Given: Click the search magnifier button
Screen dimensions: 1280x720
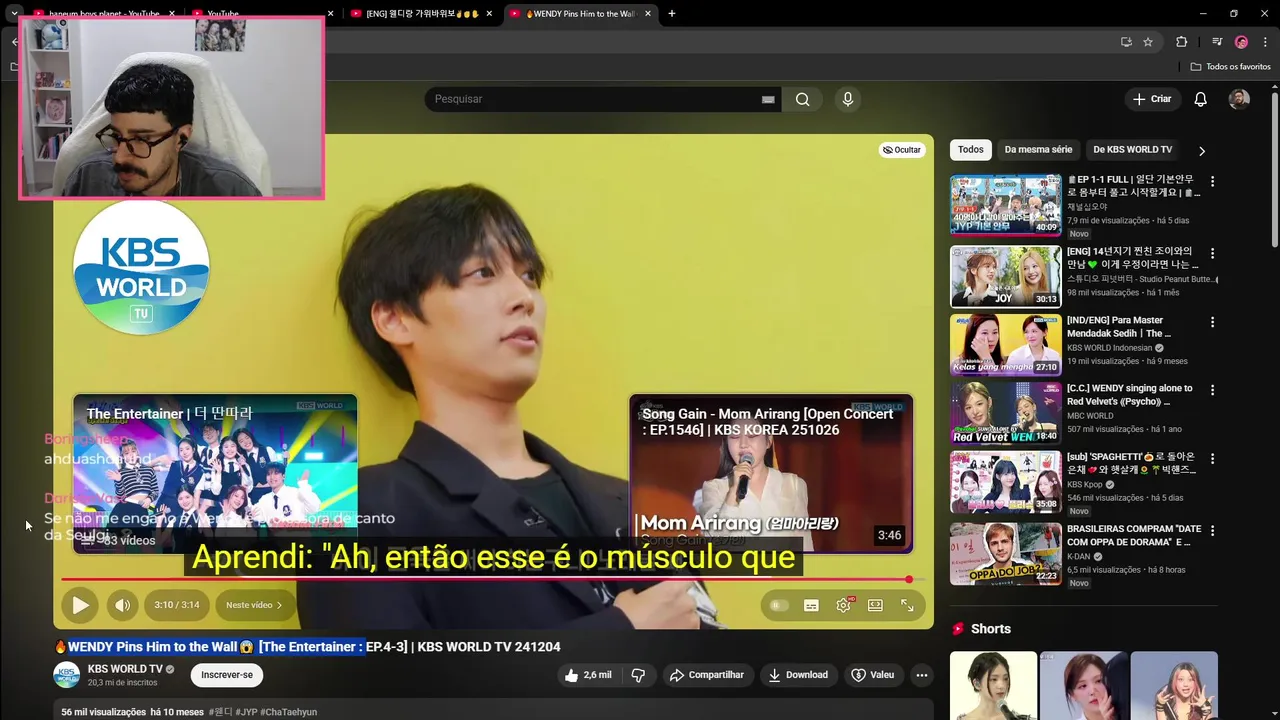Looking at the screenshot, I should click(802, 99).
